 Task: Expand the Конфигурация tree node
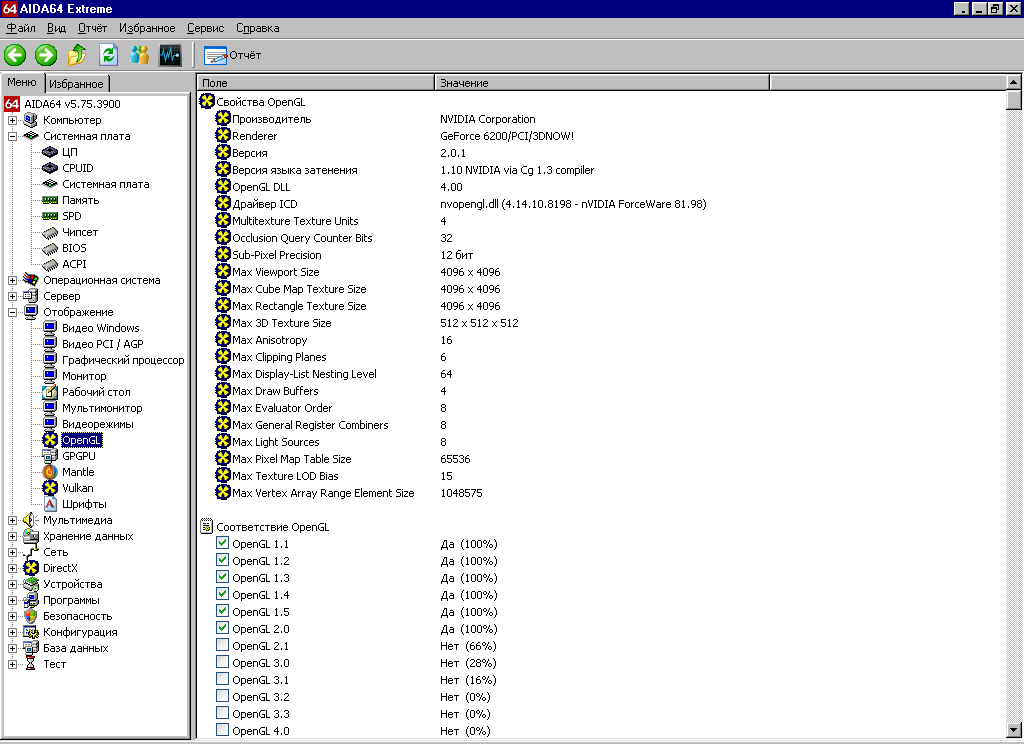coord(12,632)
